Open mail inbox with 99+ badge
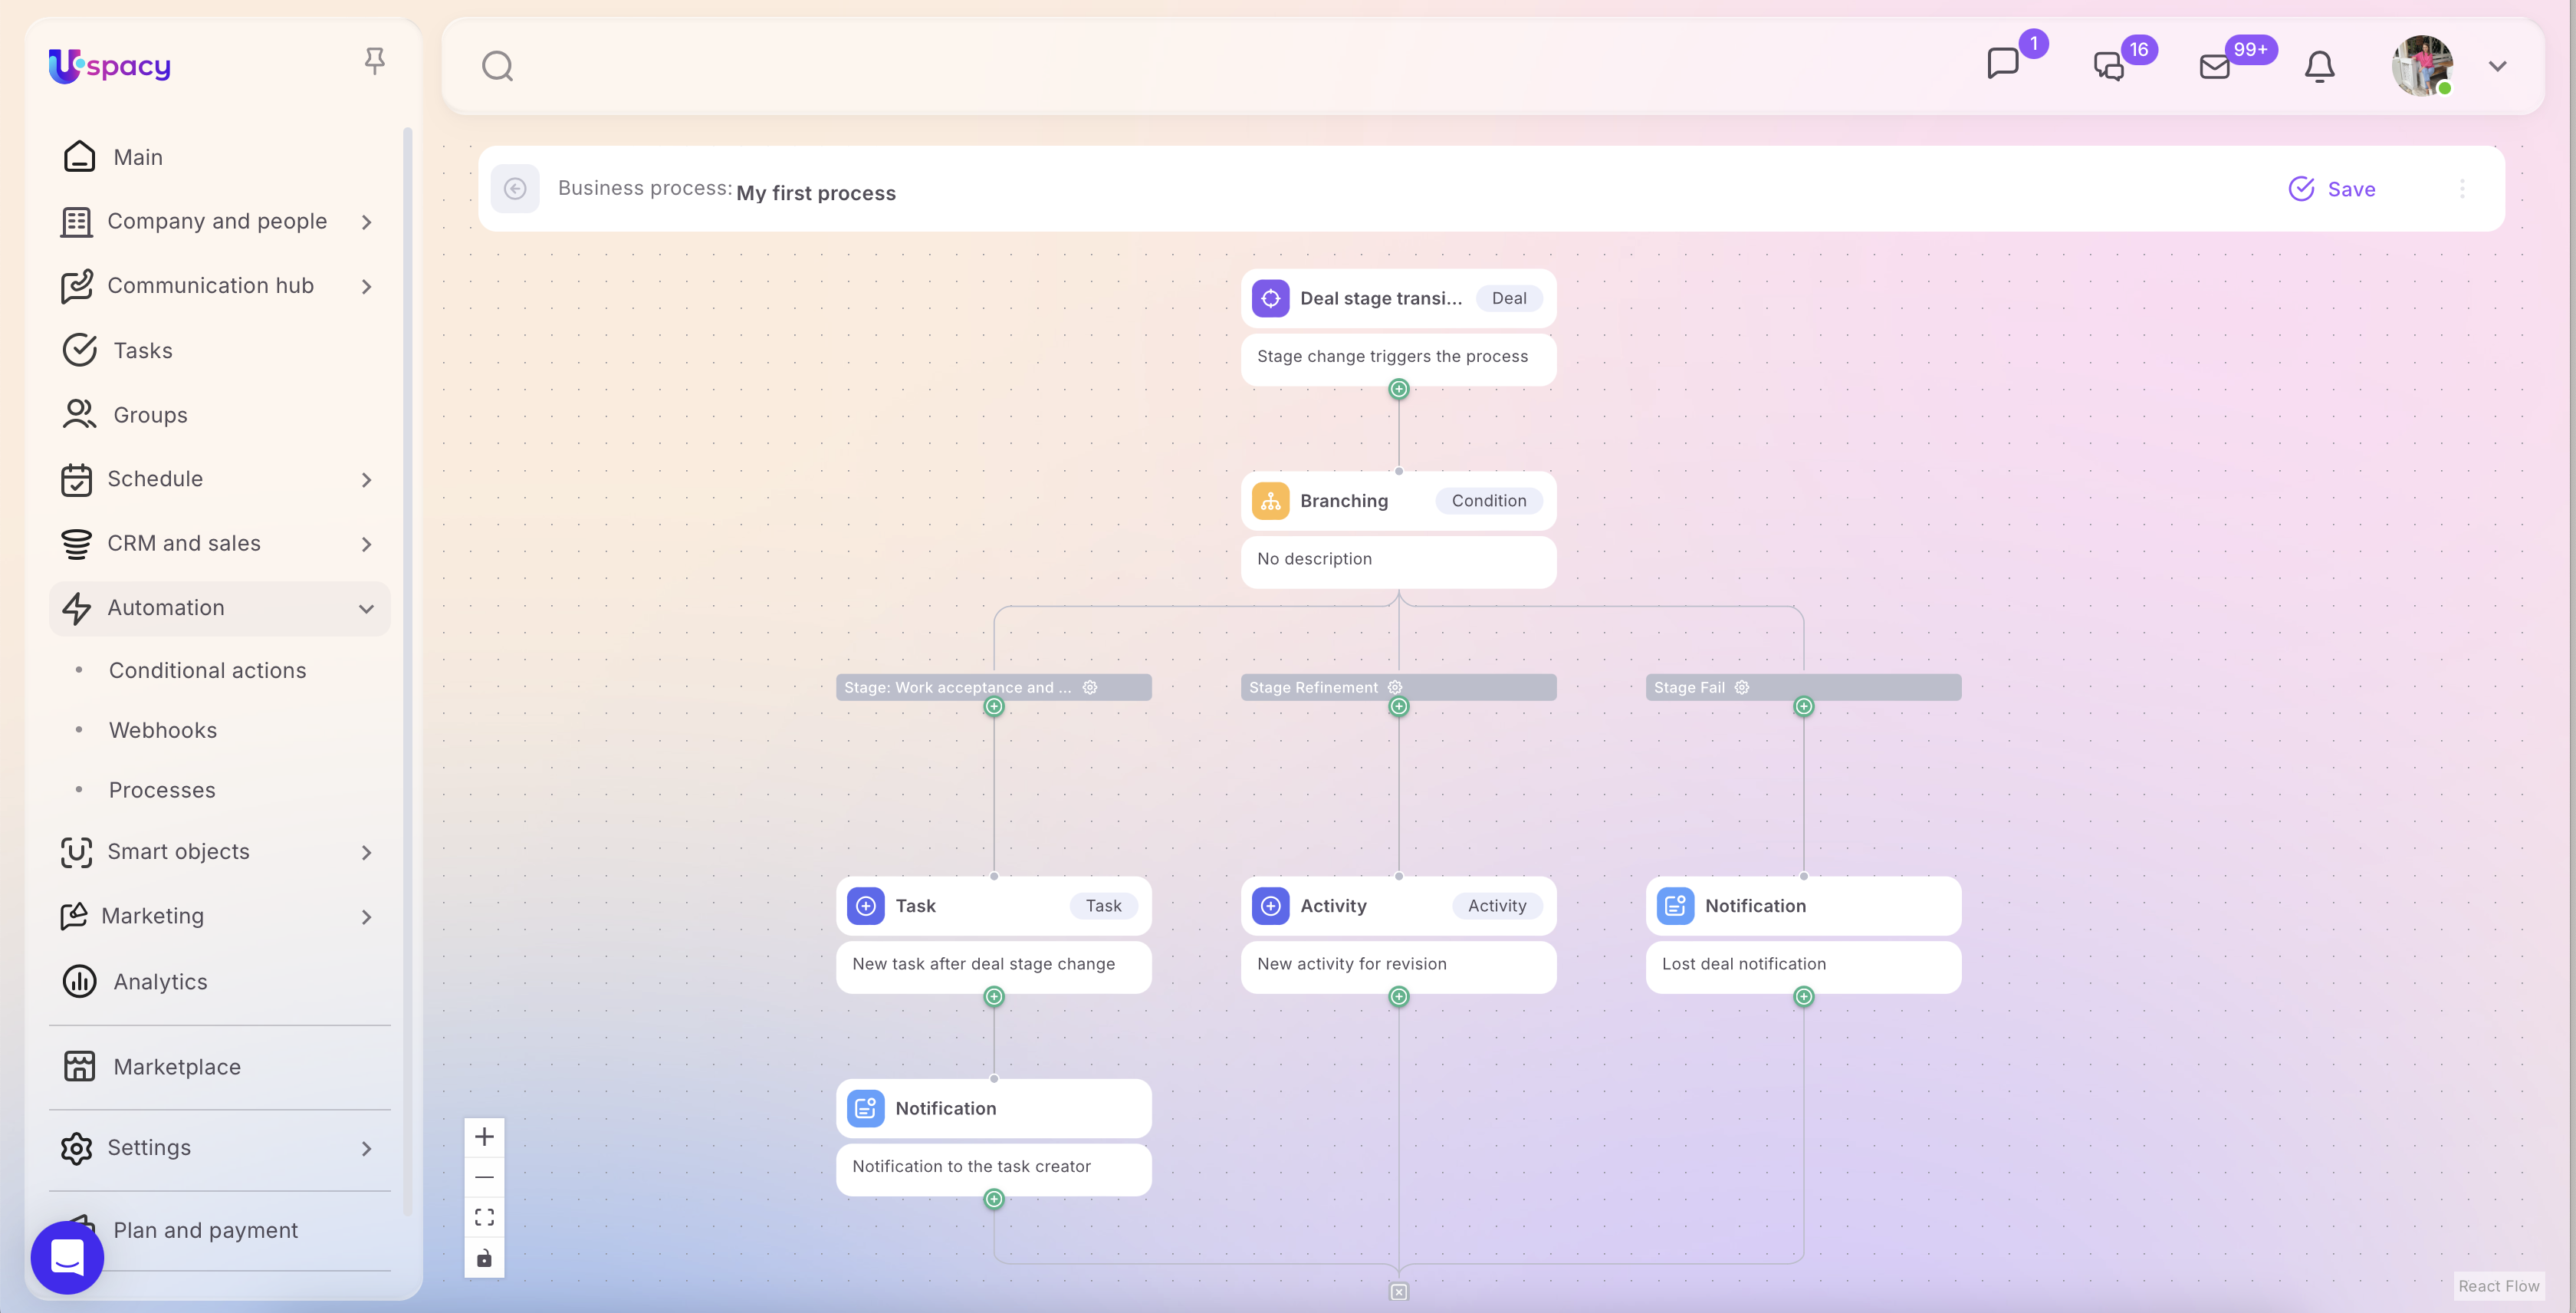Viewport: 2576px width, 1313px height. (x=2215, y=67)
